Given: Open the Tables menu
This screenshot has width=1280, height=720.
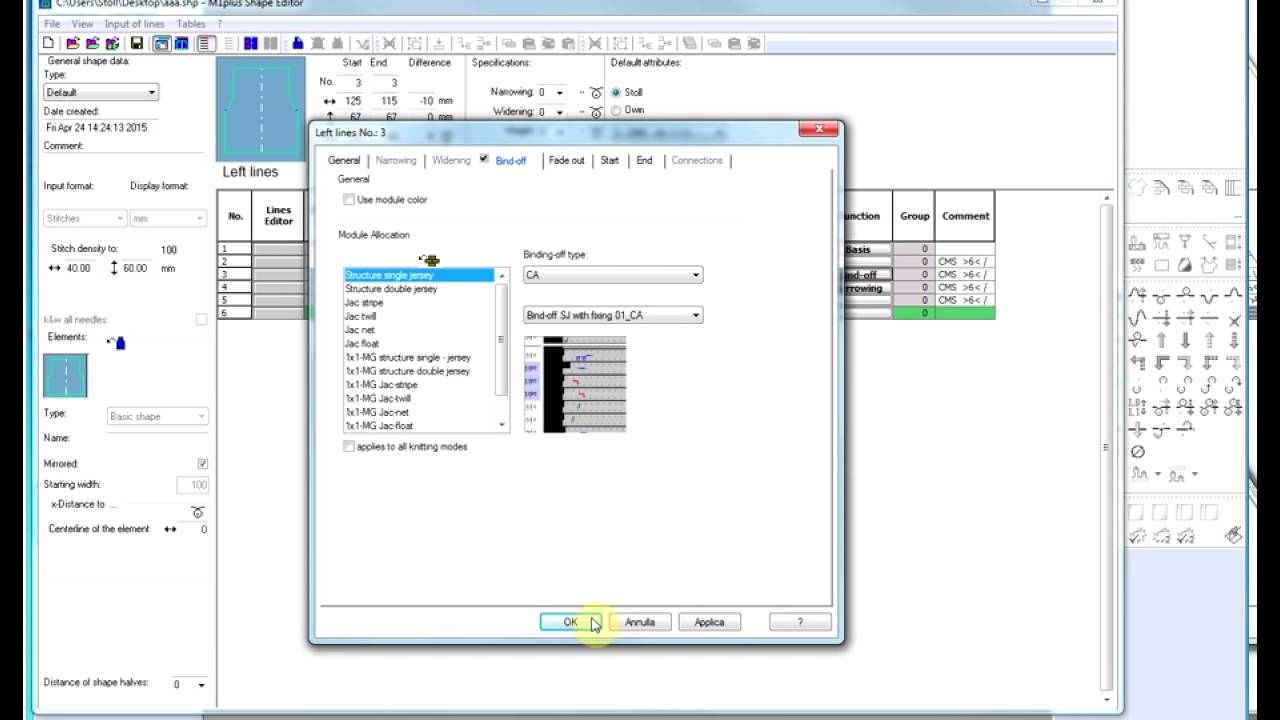Looking at the screenshot, I should click(191, 24).
